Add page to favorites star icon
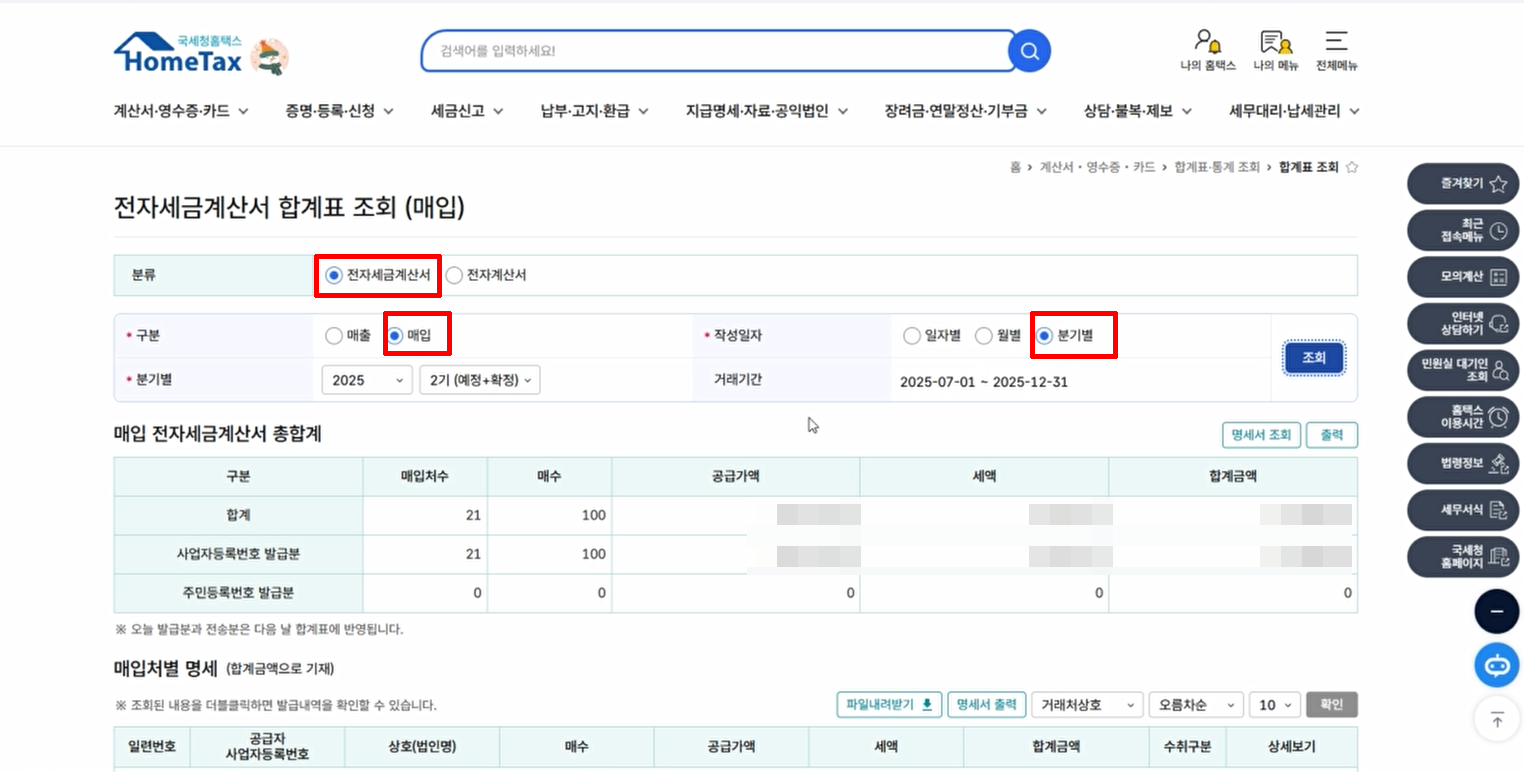 [x=1352, y=167]
